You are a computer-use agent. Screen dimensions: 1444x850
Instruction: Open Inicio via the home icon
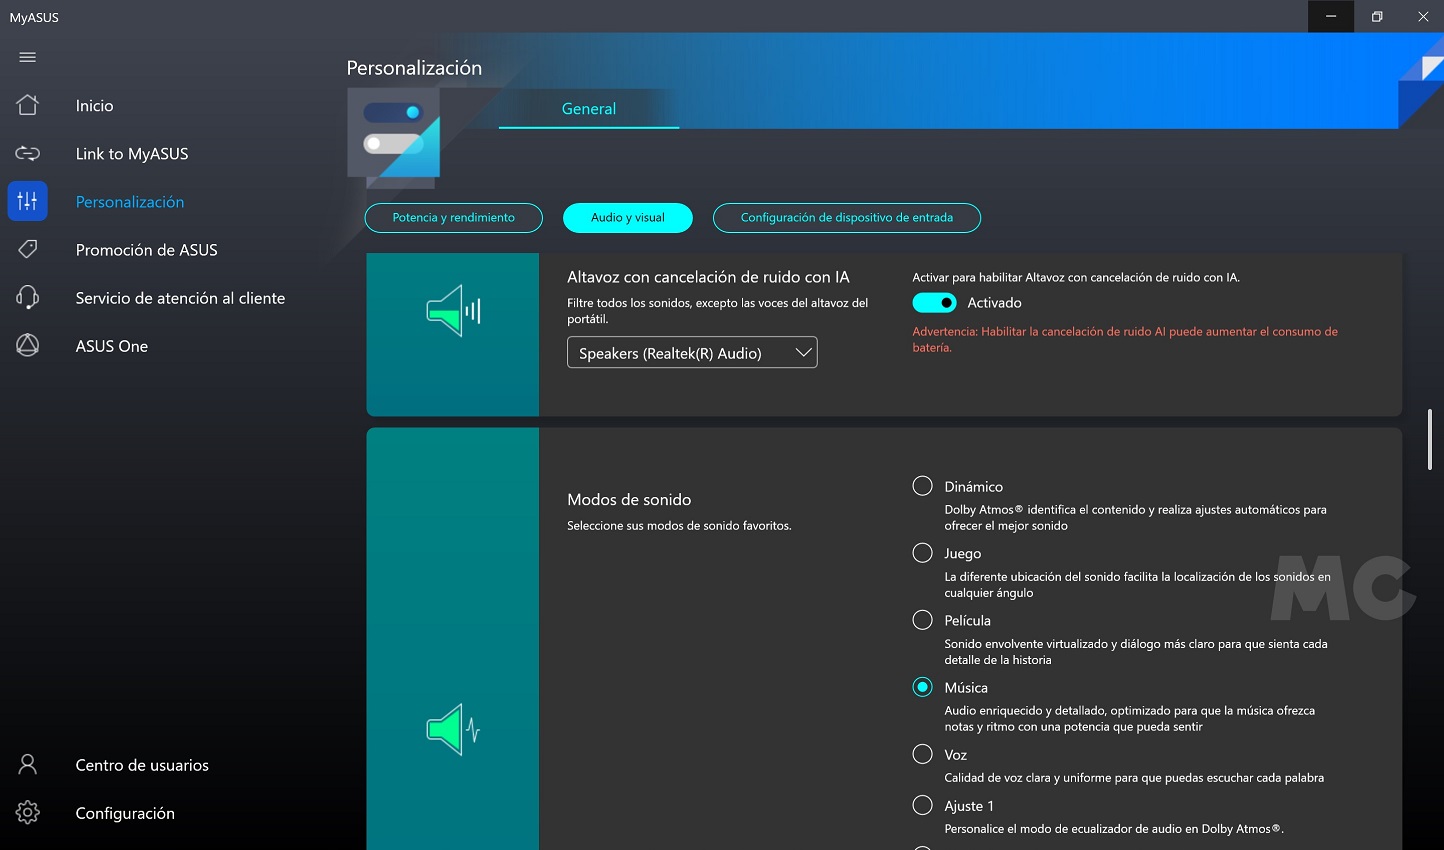[27, 105]
